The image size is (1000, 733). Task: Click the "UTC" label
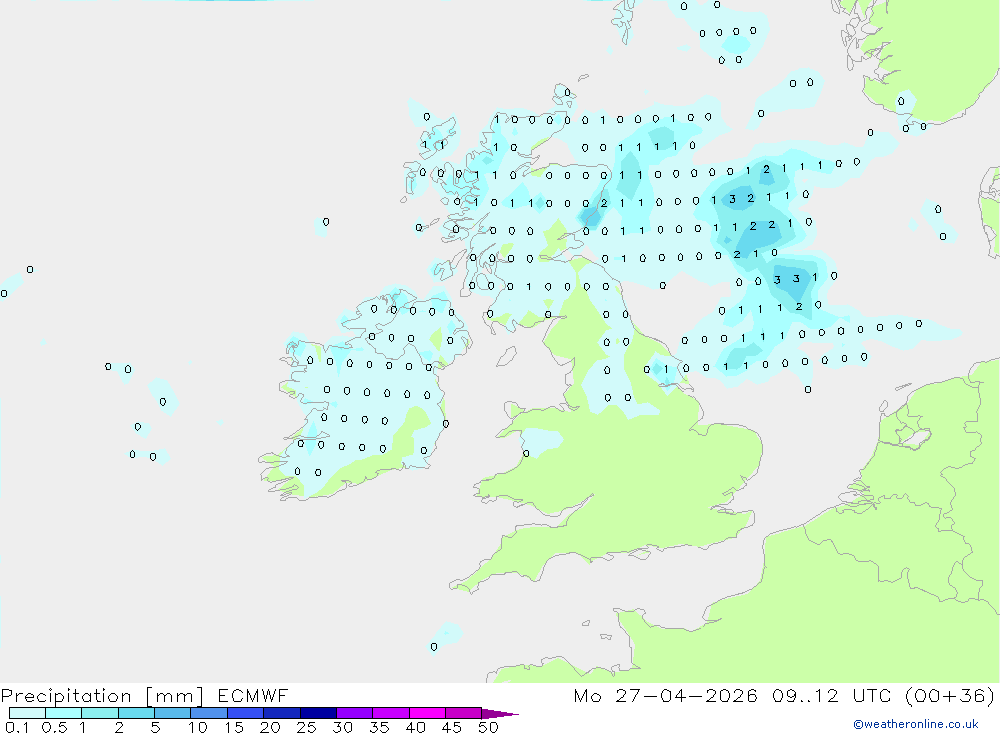point(872,695)
